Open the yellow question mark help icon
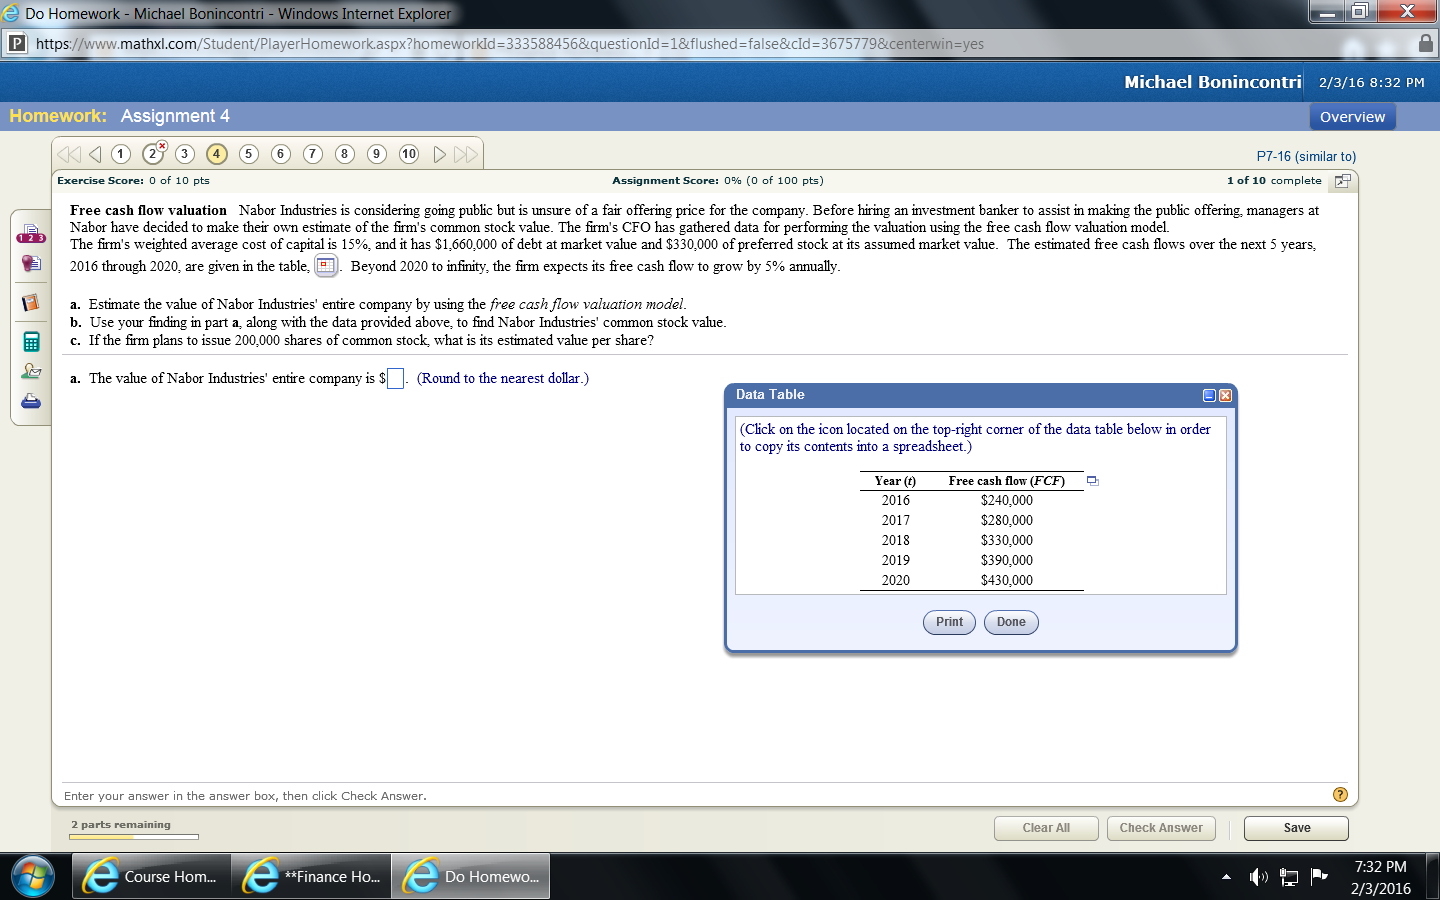The width and height of the screenshot is (1440, 900). [1339, 794]
